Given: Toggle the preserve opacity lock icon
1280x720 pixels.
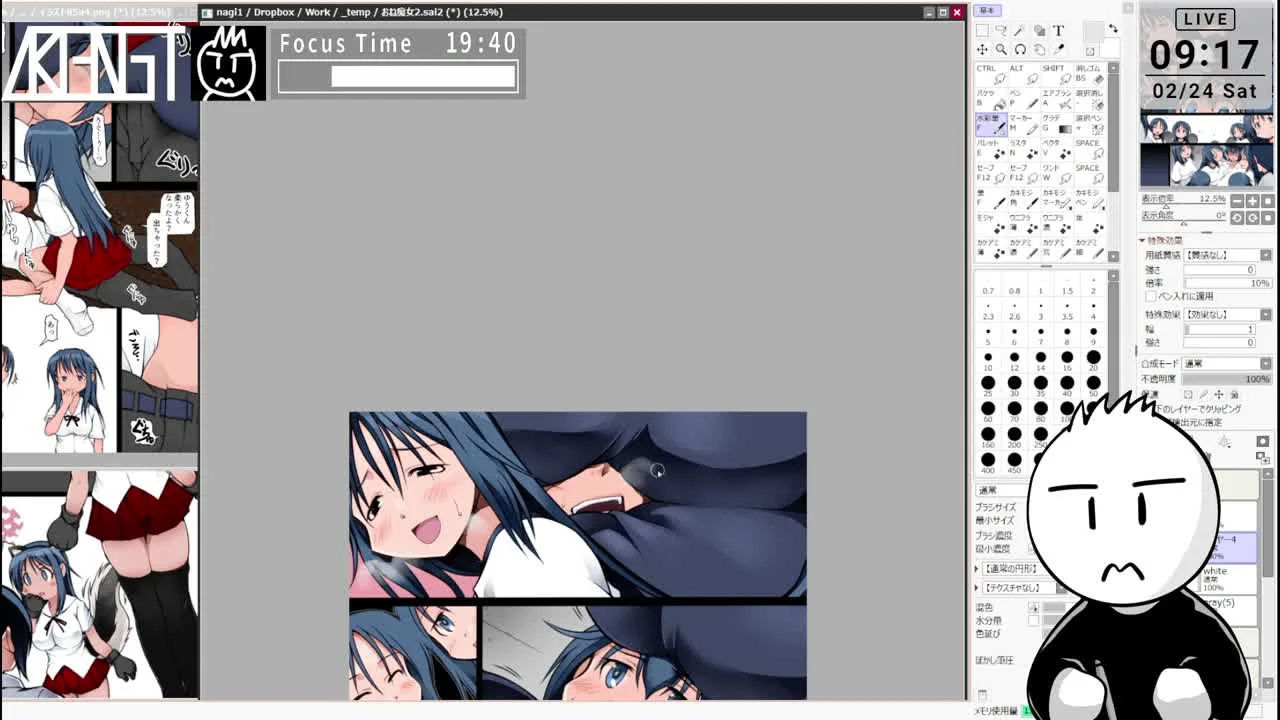Looking at the screenshot, I should (1188, 395).
